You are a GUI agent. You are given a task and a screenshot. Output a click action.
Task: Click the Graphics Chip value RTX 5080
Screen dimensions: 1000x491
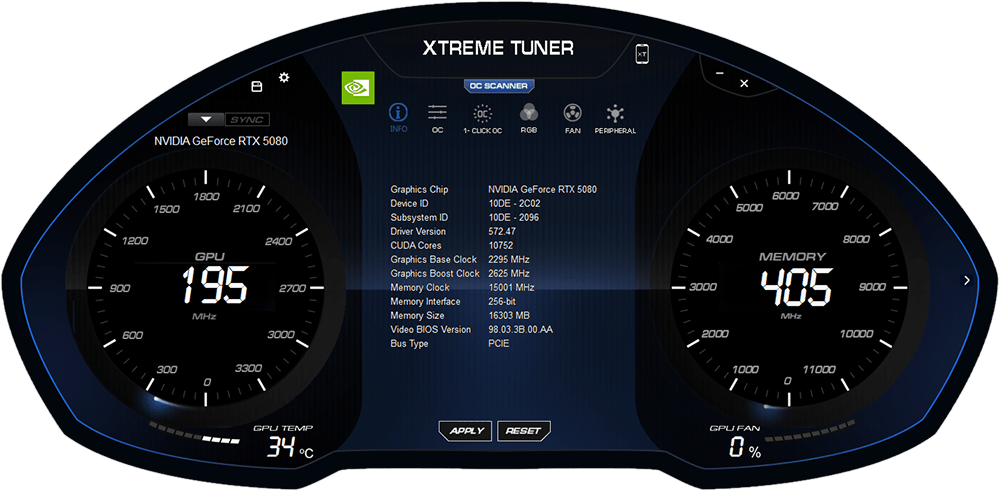click(543, 189)
